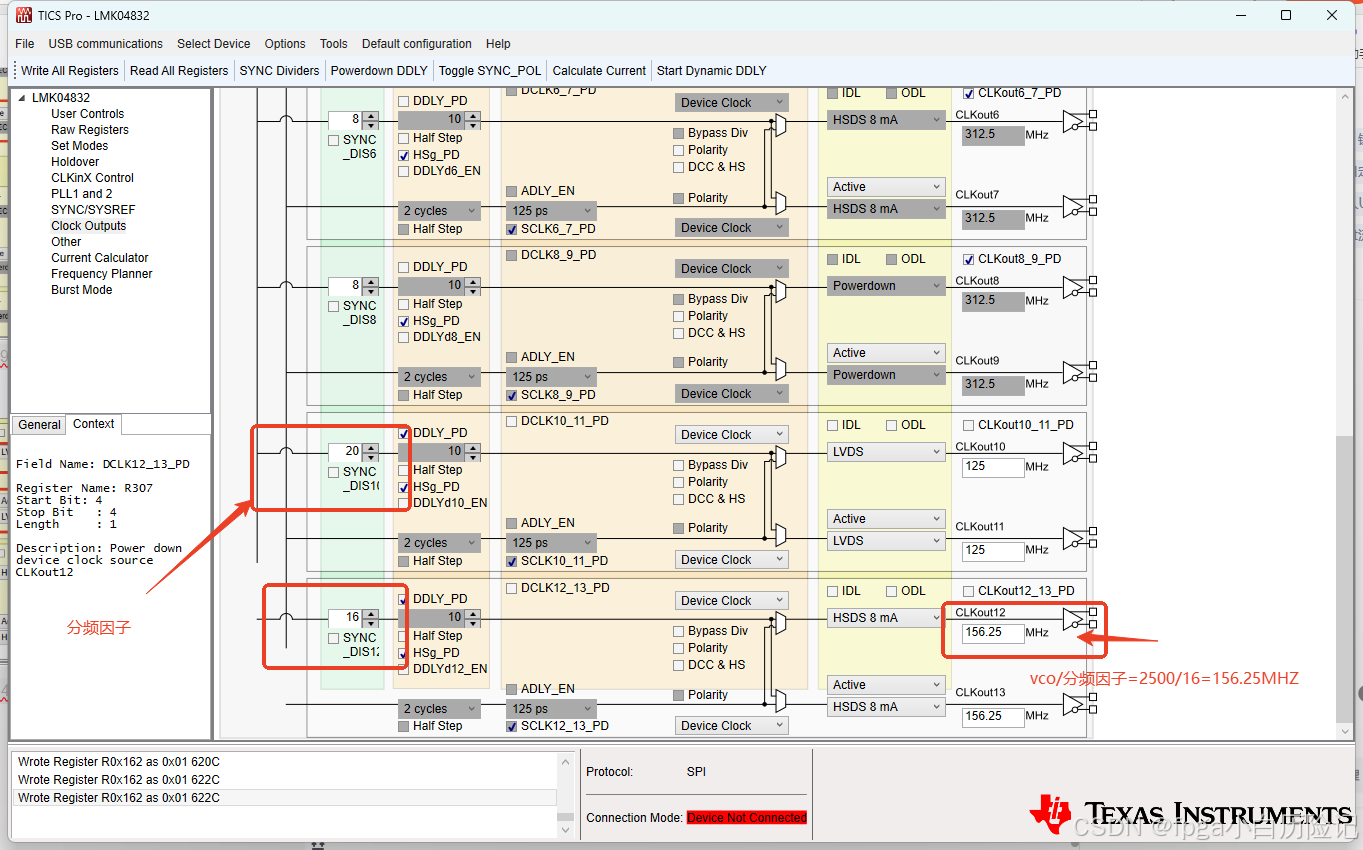The width and height of the screenshot is (1363, 850).
Task: Open the Tools menu
Action: click(333, 44)
